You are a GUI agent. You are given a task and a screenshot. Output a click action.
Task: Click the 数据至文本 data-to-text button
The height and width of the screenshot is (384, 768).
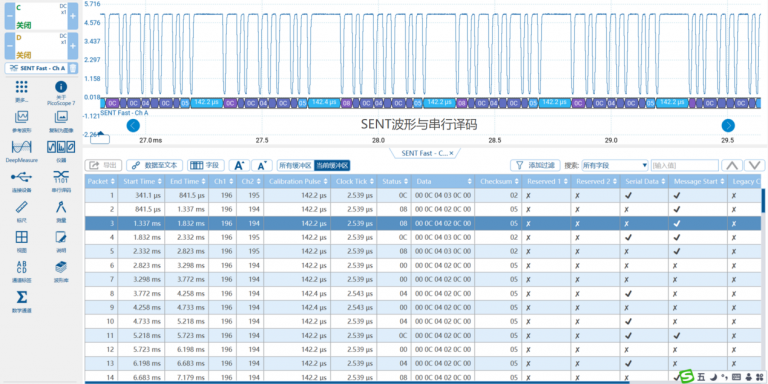coord(155,166)
